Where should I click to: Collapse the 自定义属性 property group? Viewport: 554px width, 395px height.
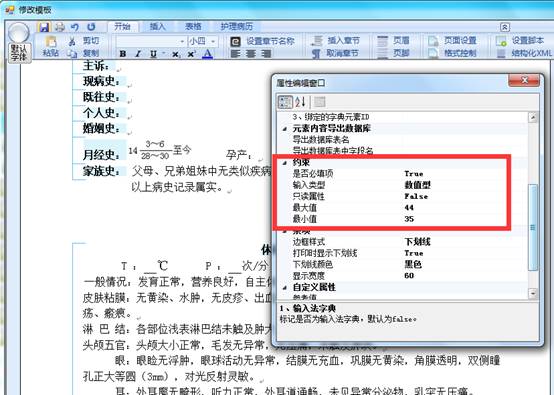tap(284, 287)
